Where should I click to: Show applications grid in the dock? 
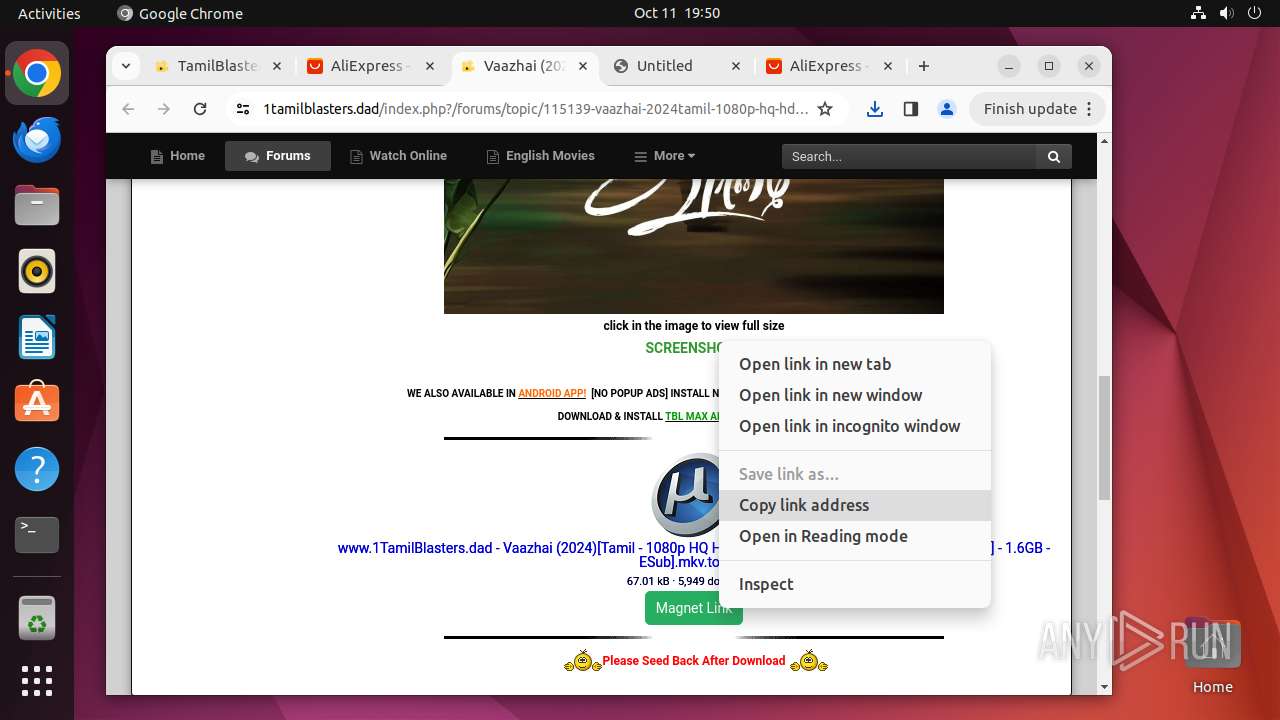click(37, 681)
